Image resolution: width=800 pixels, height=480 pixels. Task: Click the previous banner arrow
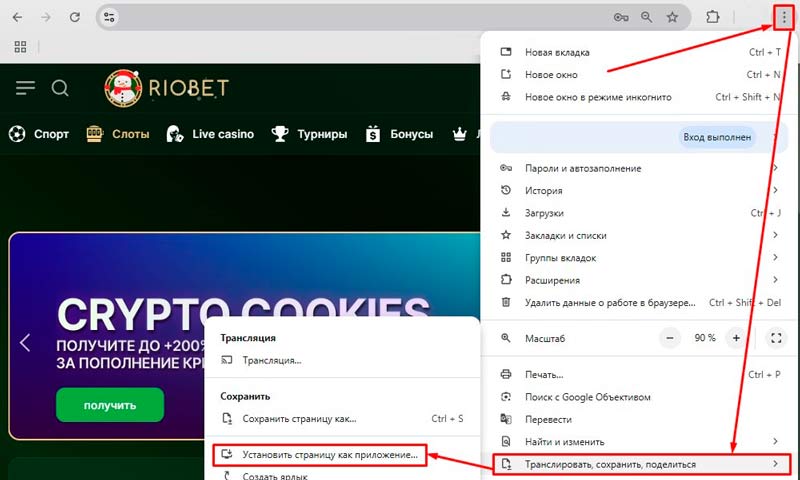pos(24,342)
